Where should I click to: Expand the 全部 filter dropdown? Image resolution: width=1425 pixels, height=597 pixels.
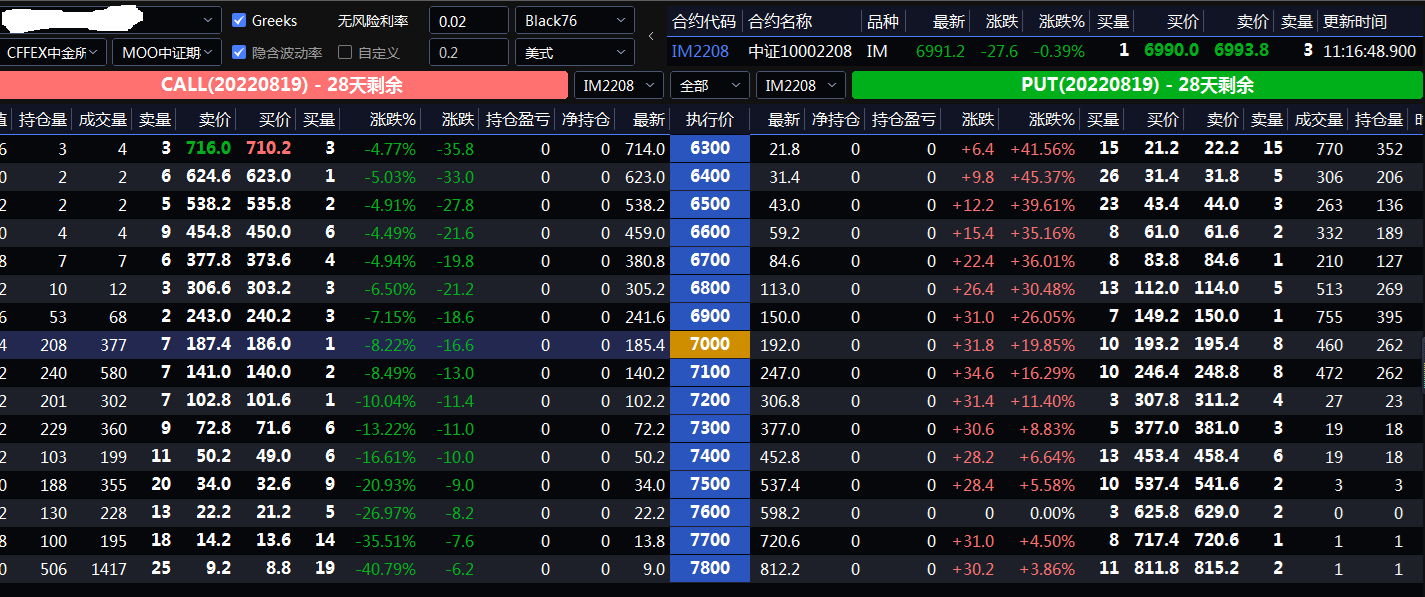click(709, 86)
